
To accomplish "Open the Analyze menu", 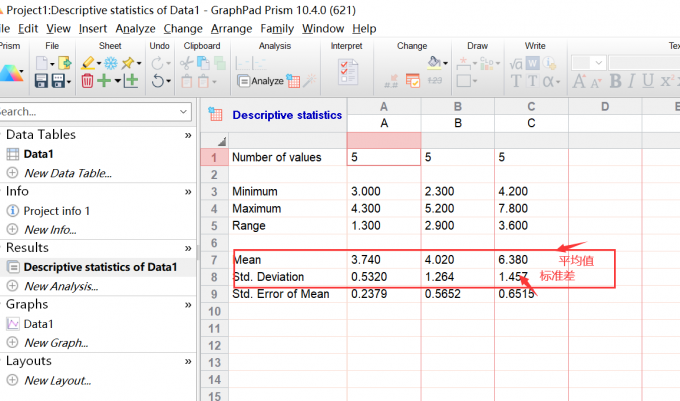I will [x=135, y=29].
